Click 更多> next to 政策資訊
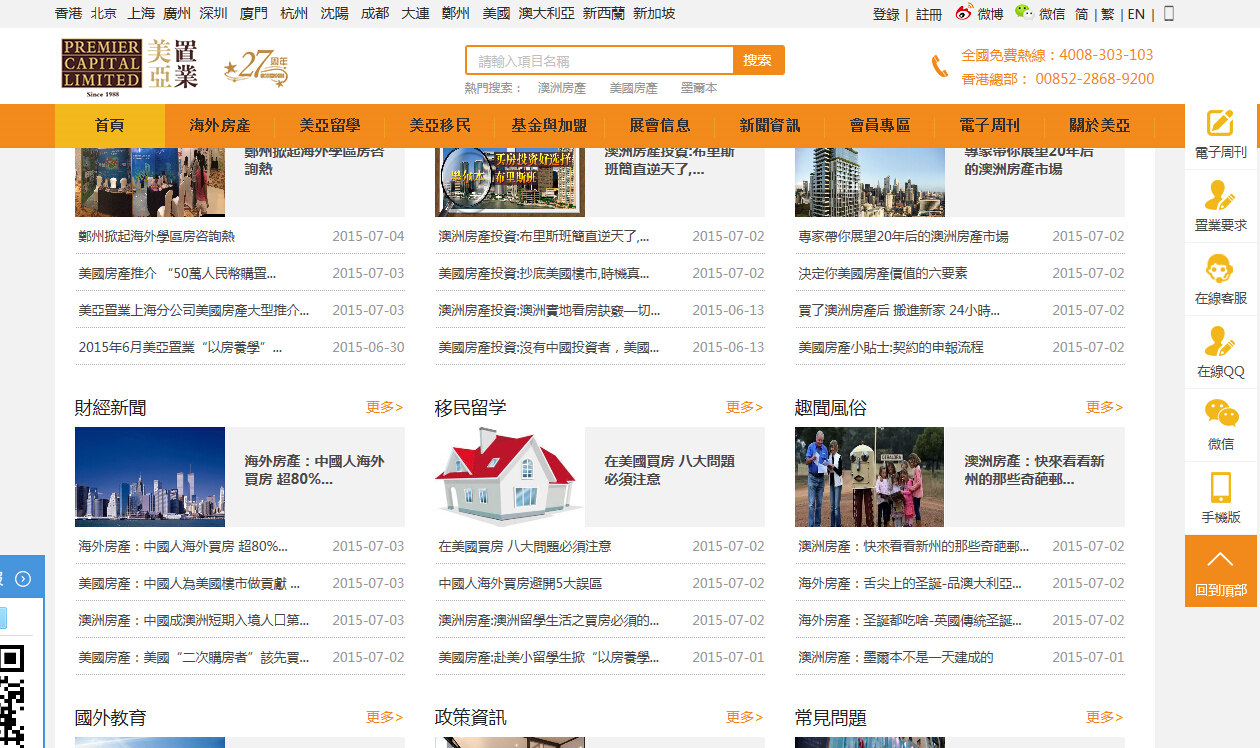The width and height of the screenshot is (1260, 748). click(x=745, y=717)
